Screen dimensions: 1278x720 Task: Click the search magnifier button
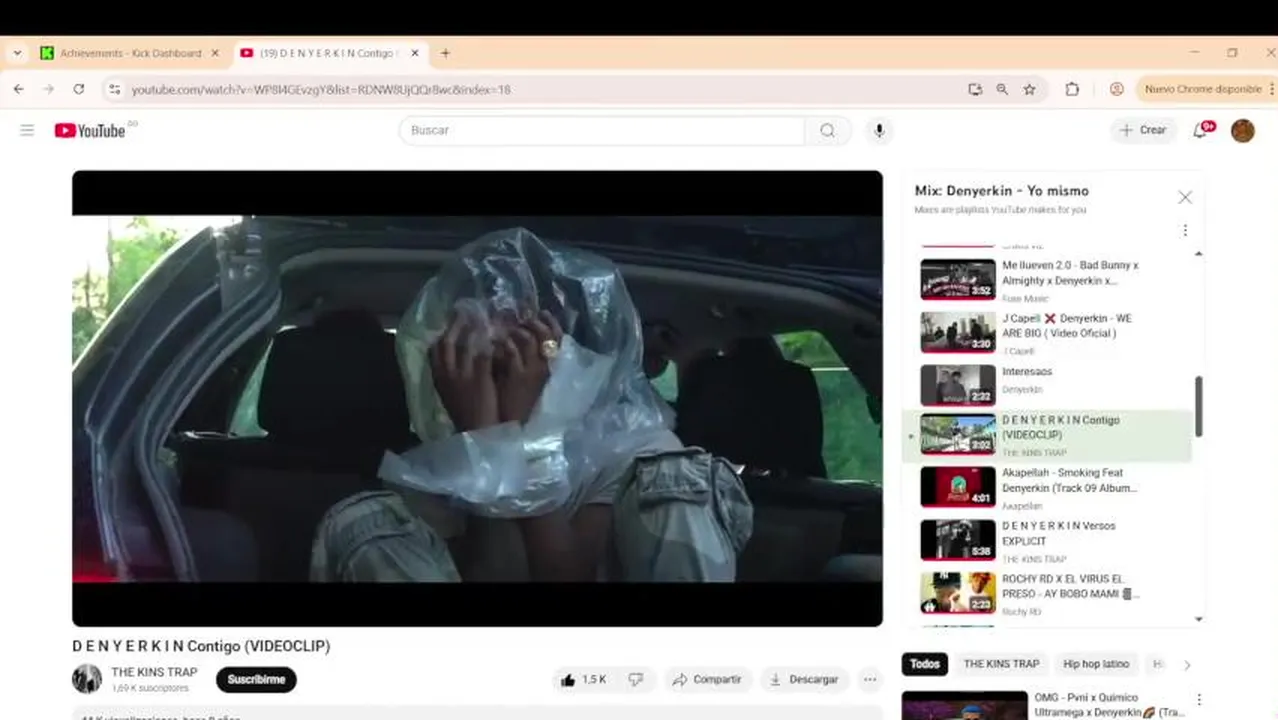tap(828, 130)
